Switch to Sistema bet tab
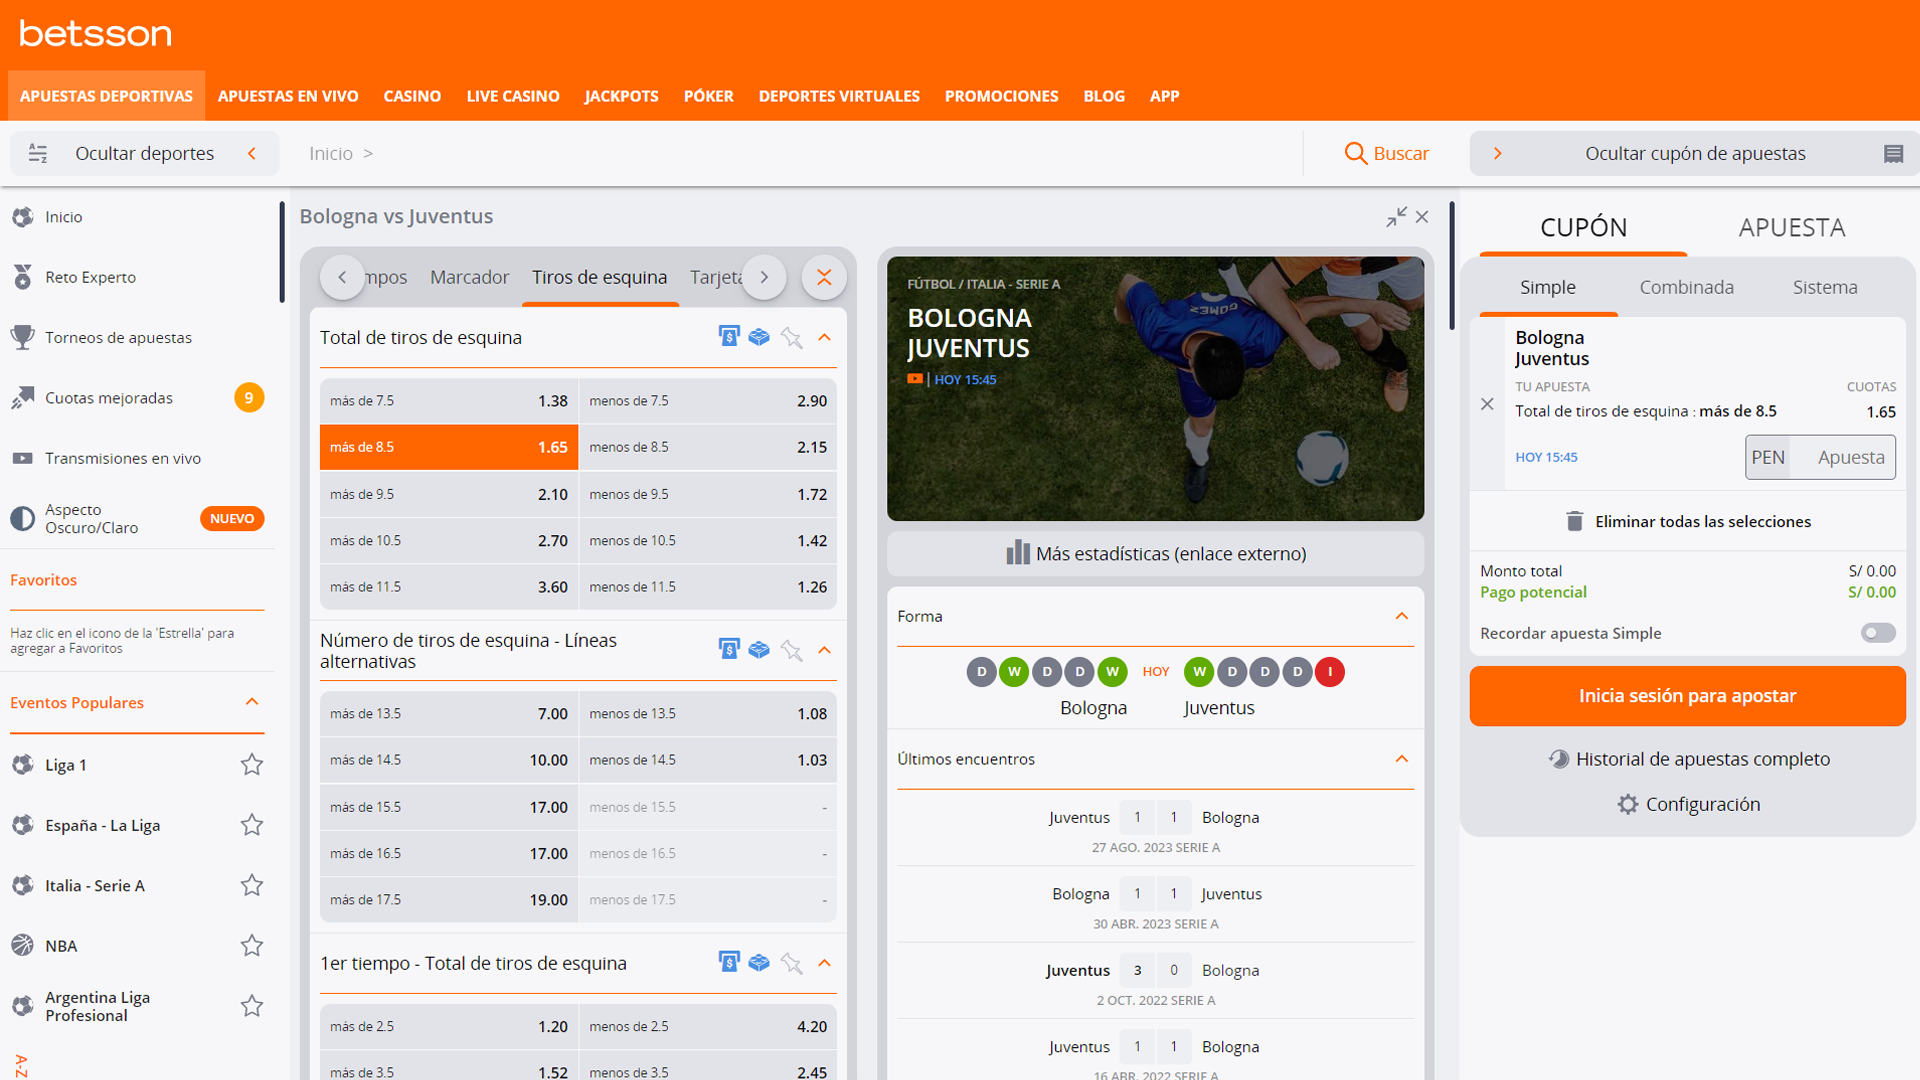This screenshot has width=1920, height=1080. click(x=1825, y=287)
